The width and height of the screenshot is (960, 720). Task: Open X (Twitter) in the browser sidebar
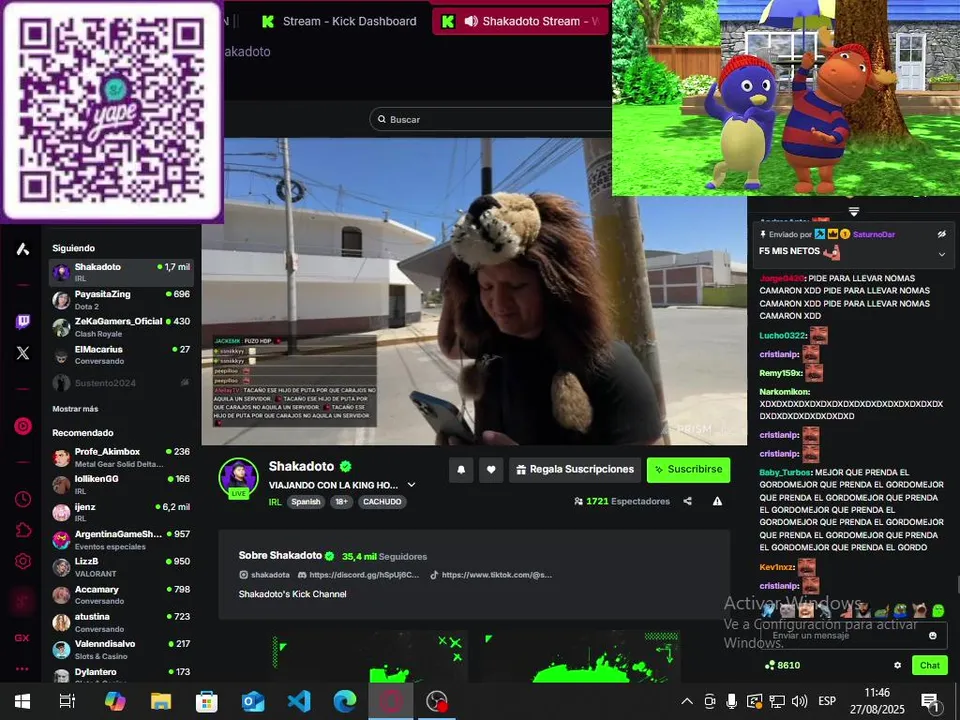pyautogui.click(x=23, y=353)
